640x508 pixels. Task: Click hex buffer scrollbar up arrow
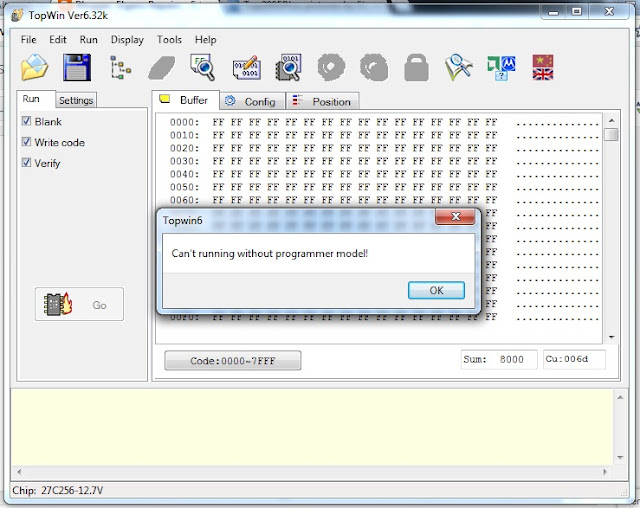pyautogui.click(x=611, y=120)
